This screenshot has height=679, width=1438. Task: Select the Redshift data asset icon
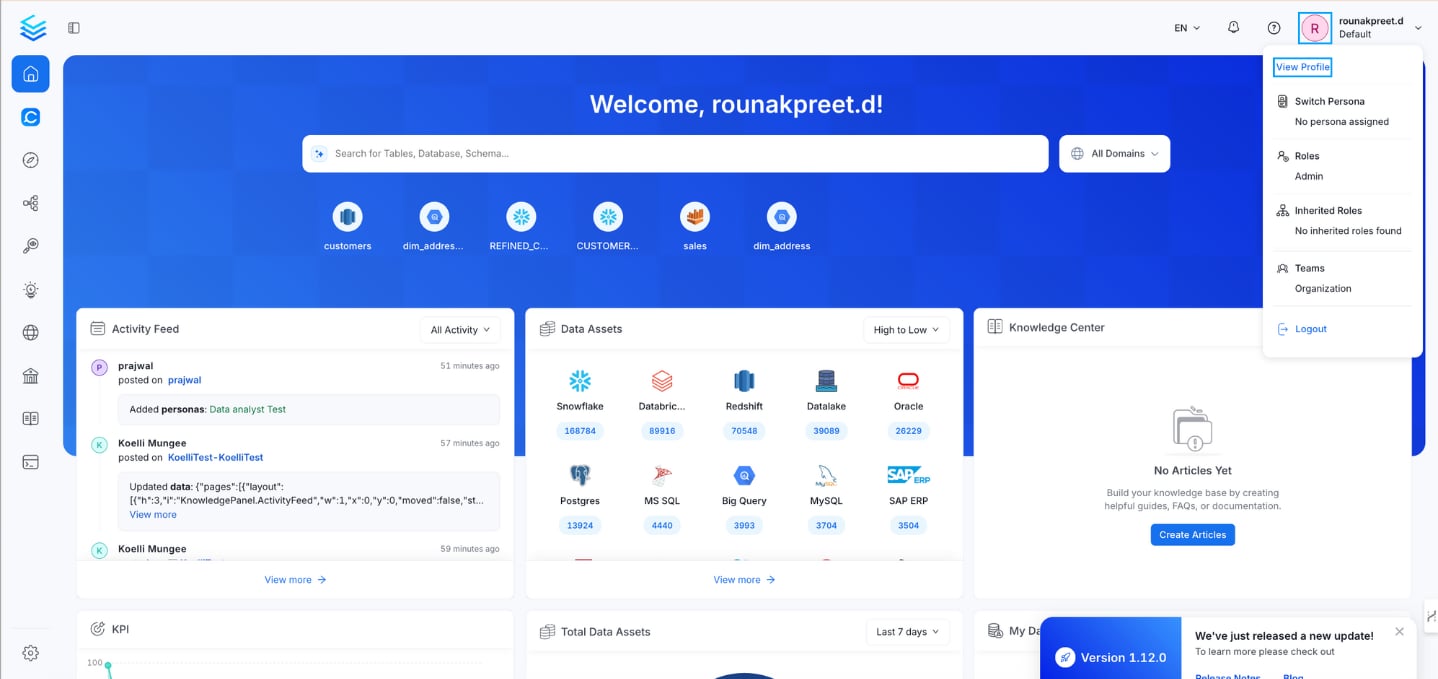click(744, 381)
